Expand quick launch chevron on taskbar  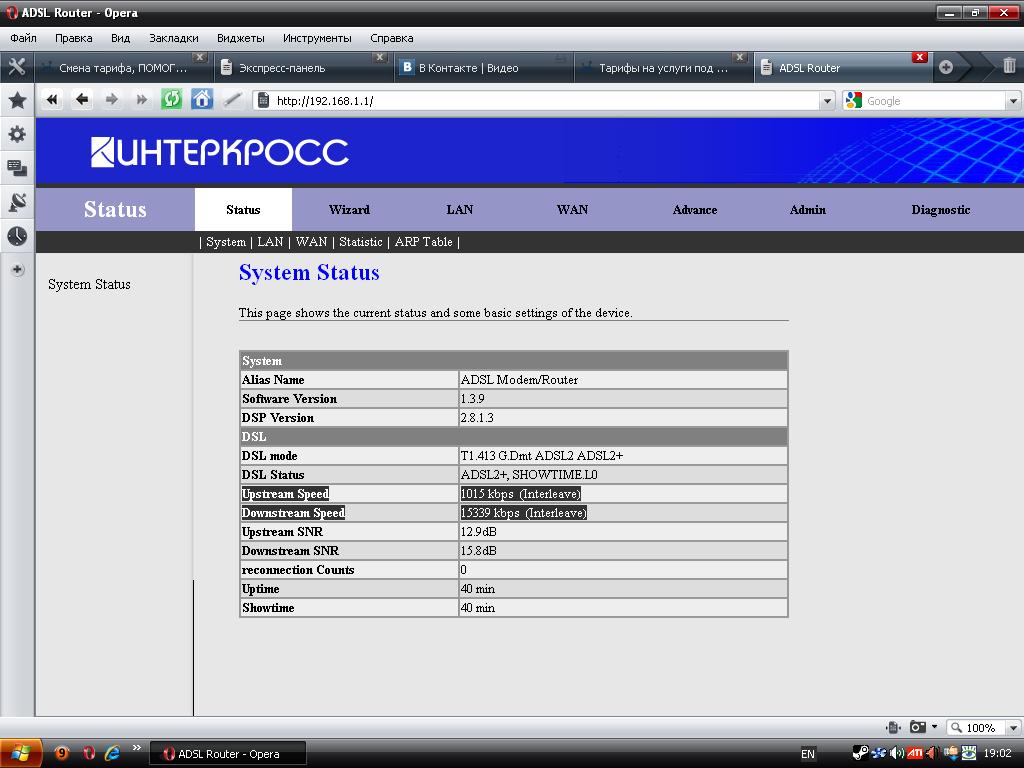(136, 748)
